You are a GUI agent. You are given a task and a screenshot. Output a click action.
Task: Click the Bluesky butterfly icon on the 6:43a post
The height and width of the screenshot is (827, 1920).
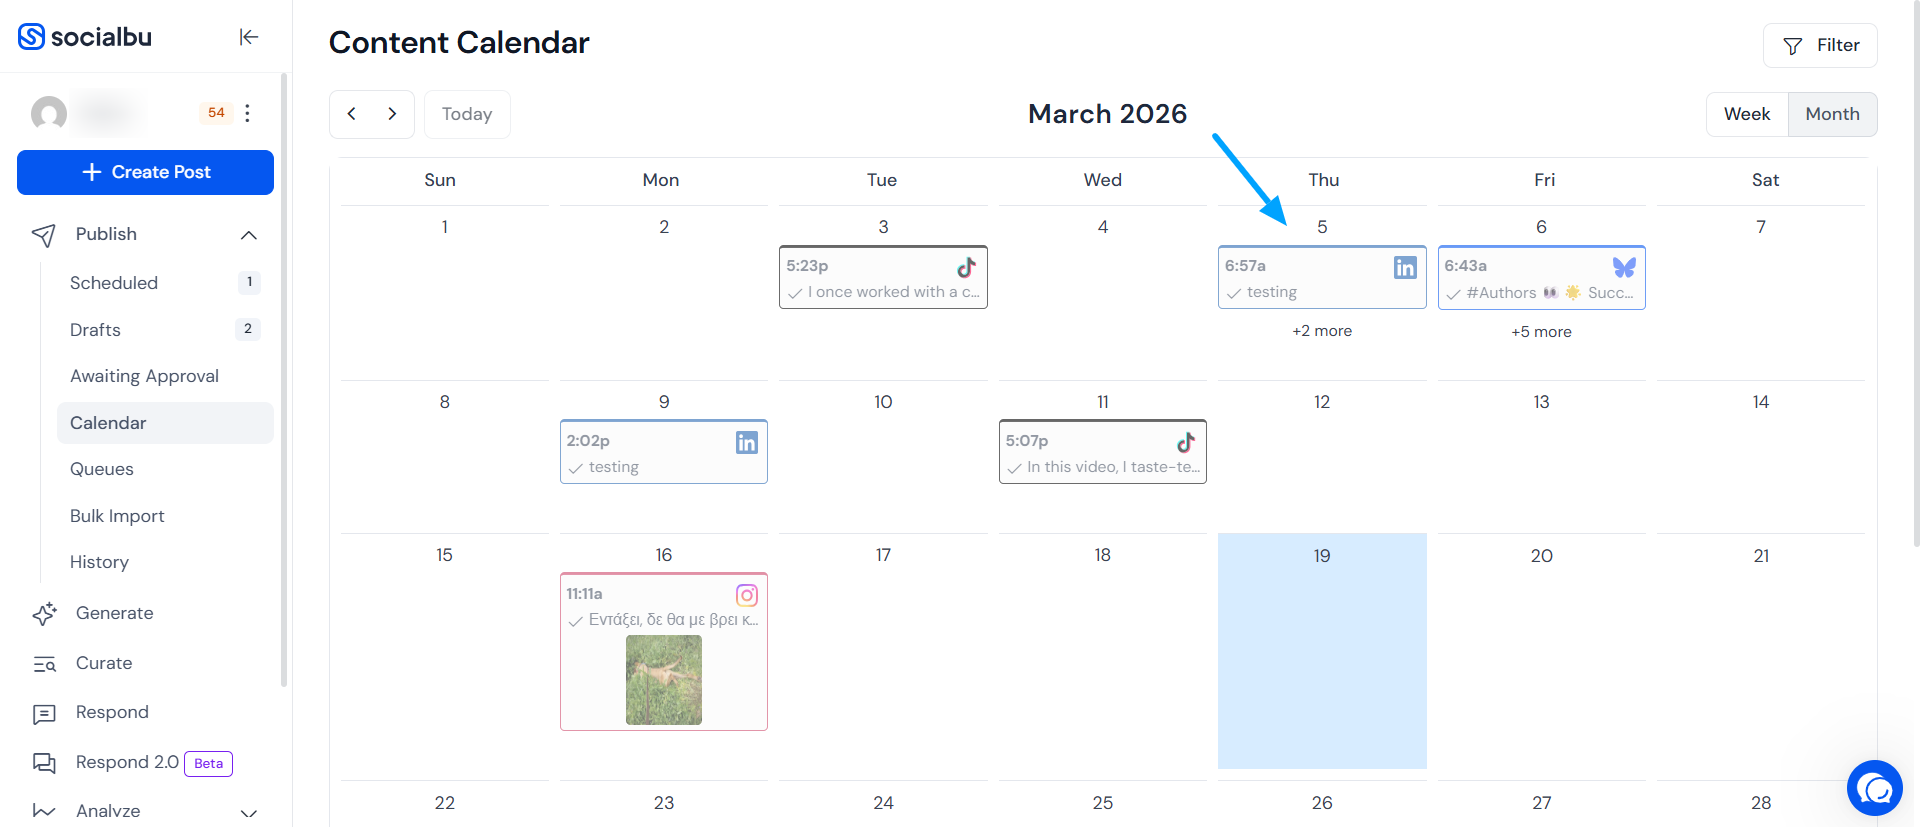pos(1624,267)
